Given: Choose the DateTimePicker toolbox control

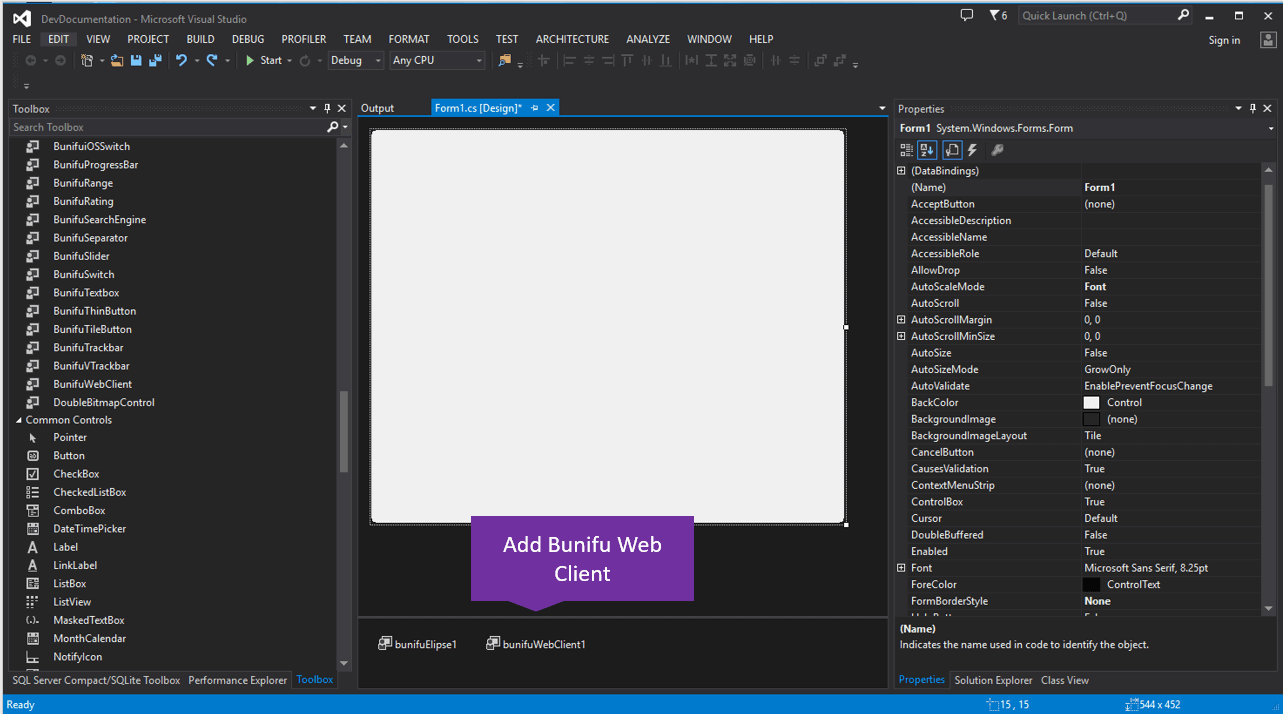Looking at the screenshot, I should tap(89, 529).
